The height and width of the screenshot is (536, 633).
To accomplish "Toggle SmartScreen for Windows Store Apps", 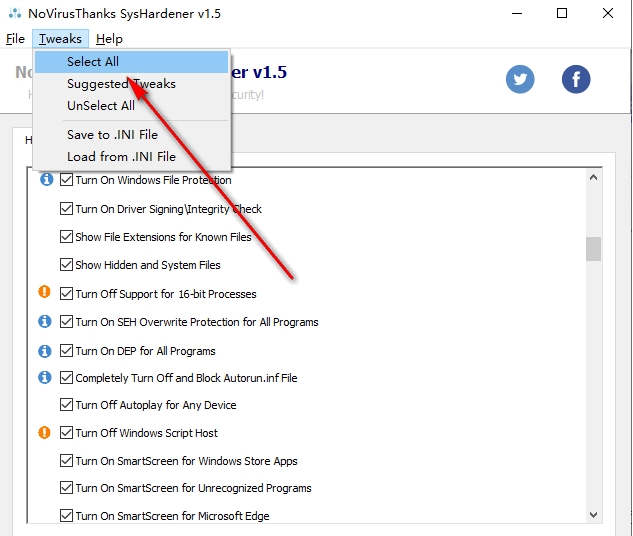I will [66, 461].
